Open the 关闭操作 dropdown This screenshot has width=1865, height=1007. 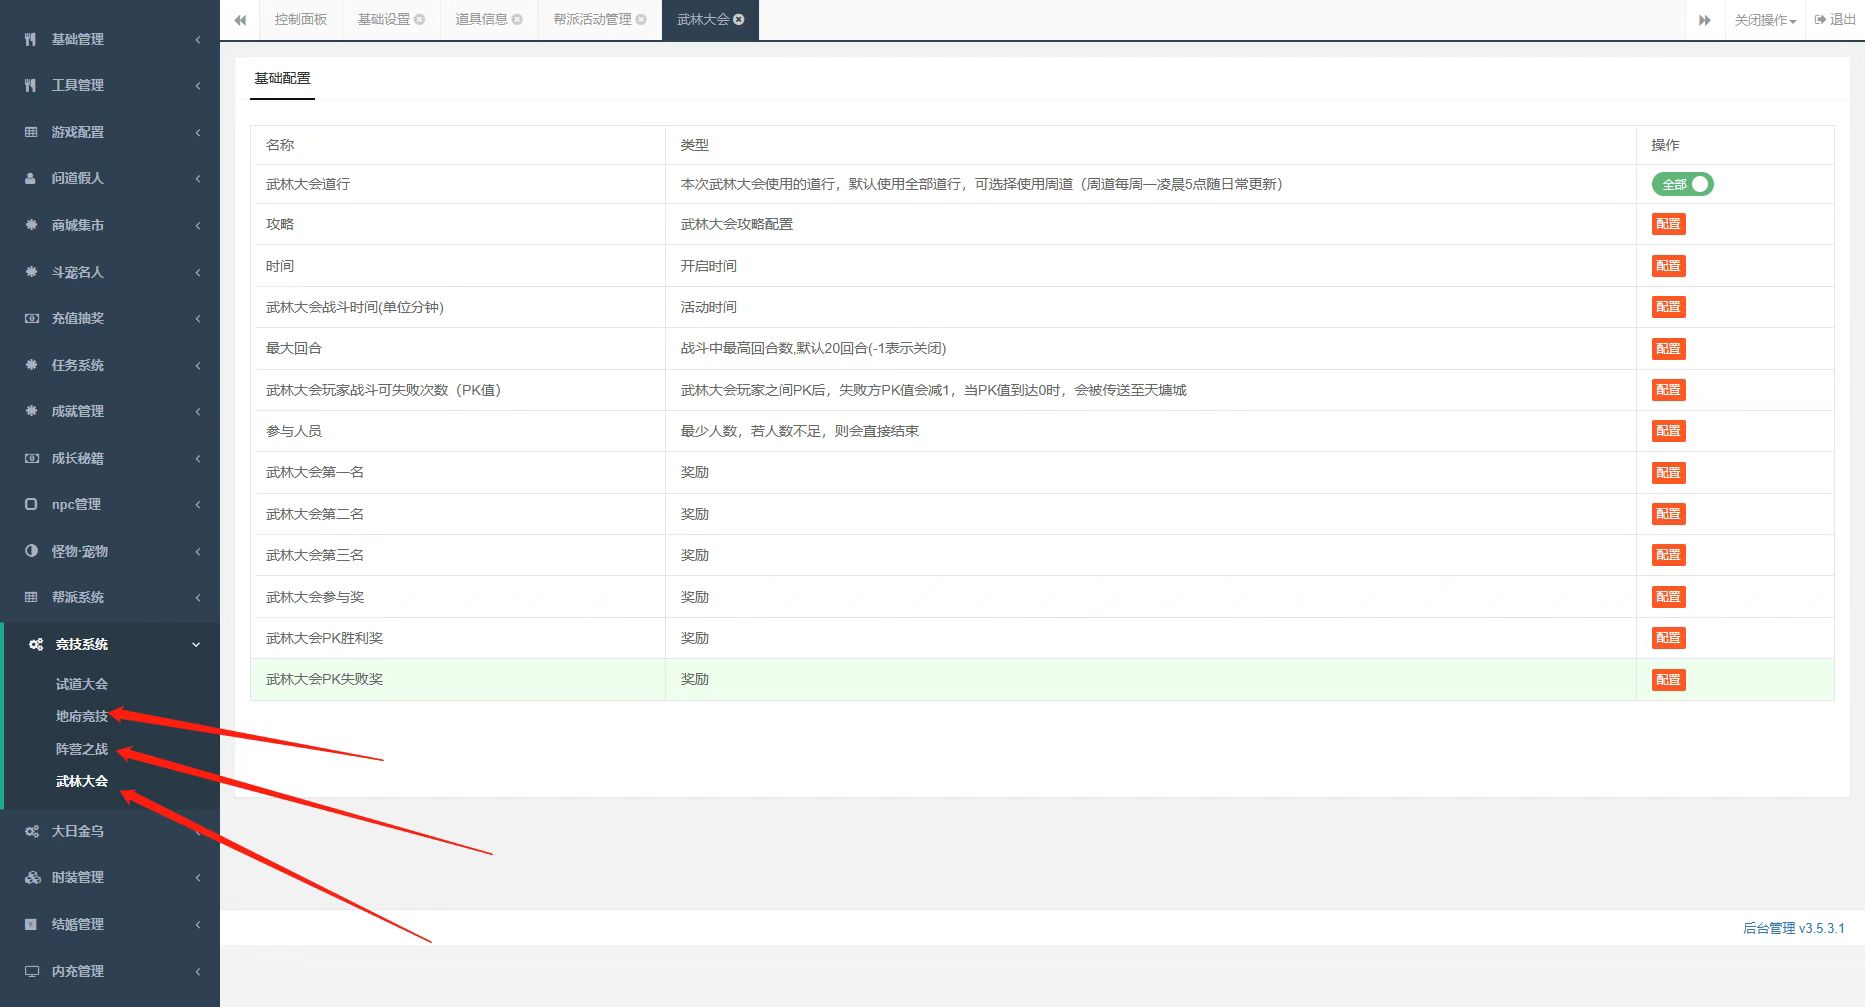click(1765, 20)
